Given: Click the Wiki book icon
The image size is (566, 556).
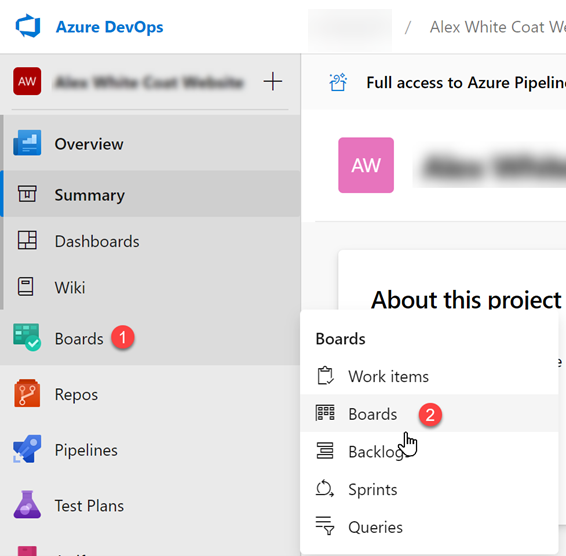Looking at the screenshot, I should (x=26, y=287).
